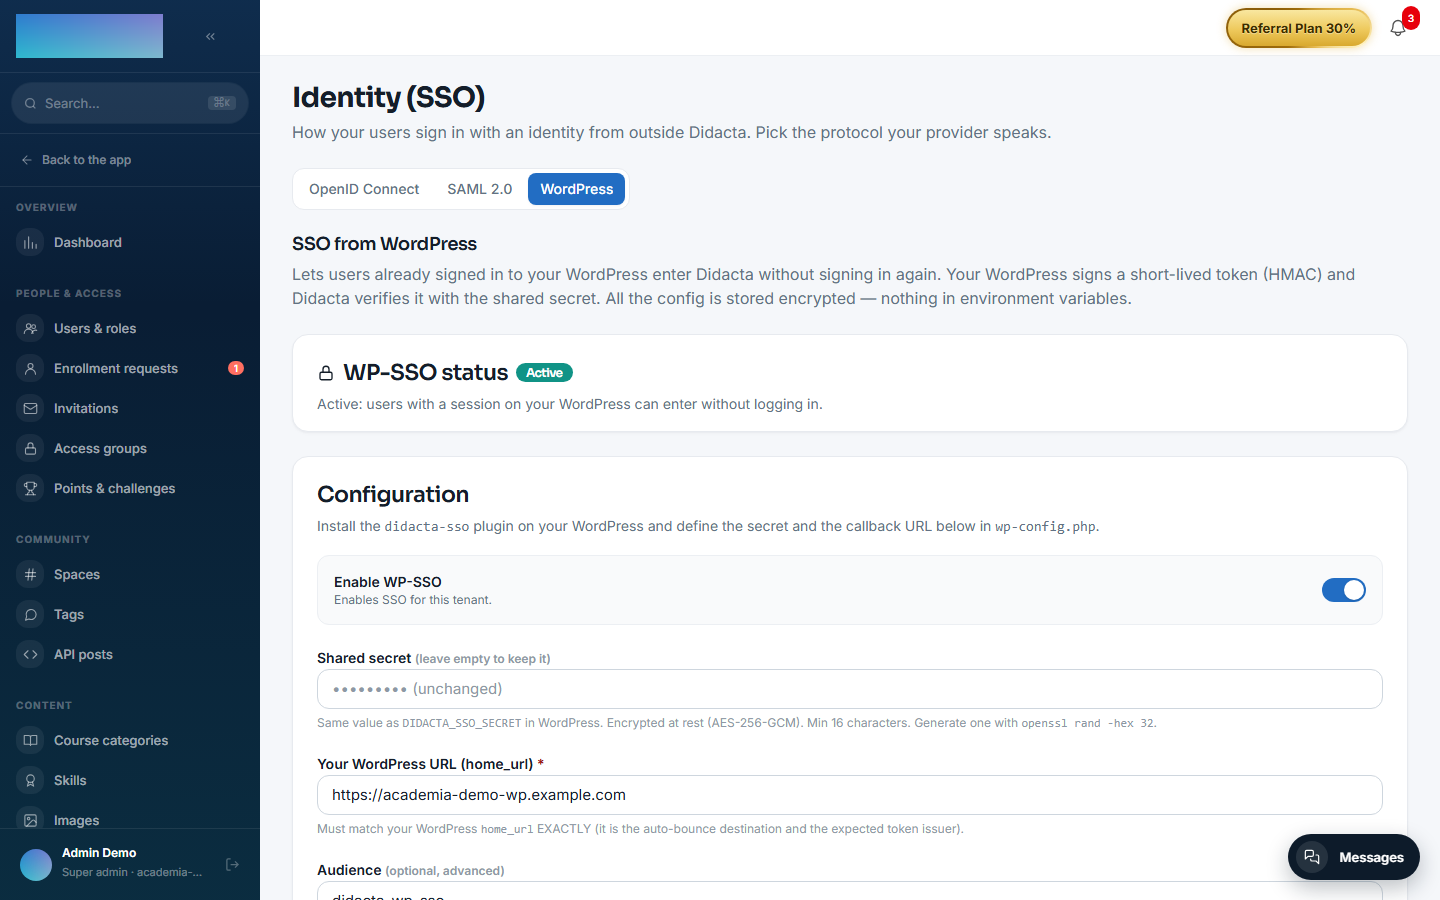The width and height of the screenshot is (1440, 900).
Task: Click the Points & challenges trophy icon
Action: [x=31, y=489]
